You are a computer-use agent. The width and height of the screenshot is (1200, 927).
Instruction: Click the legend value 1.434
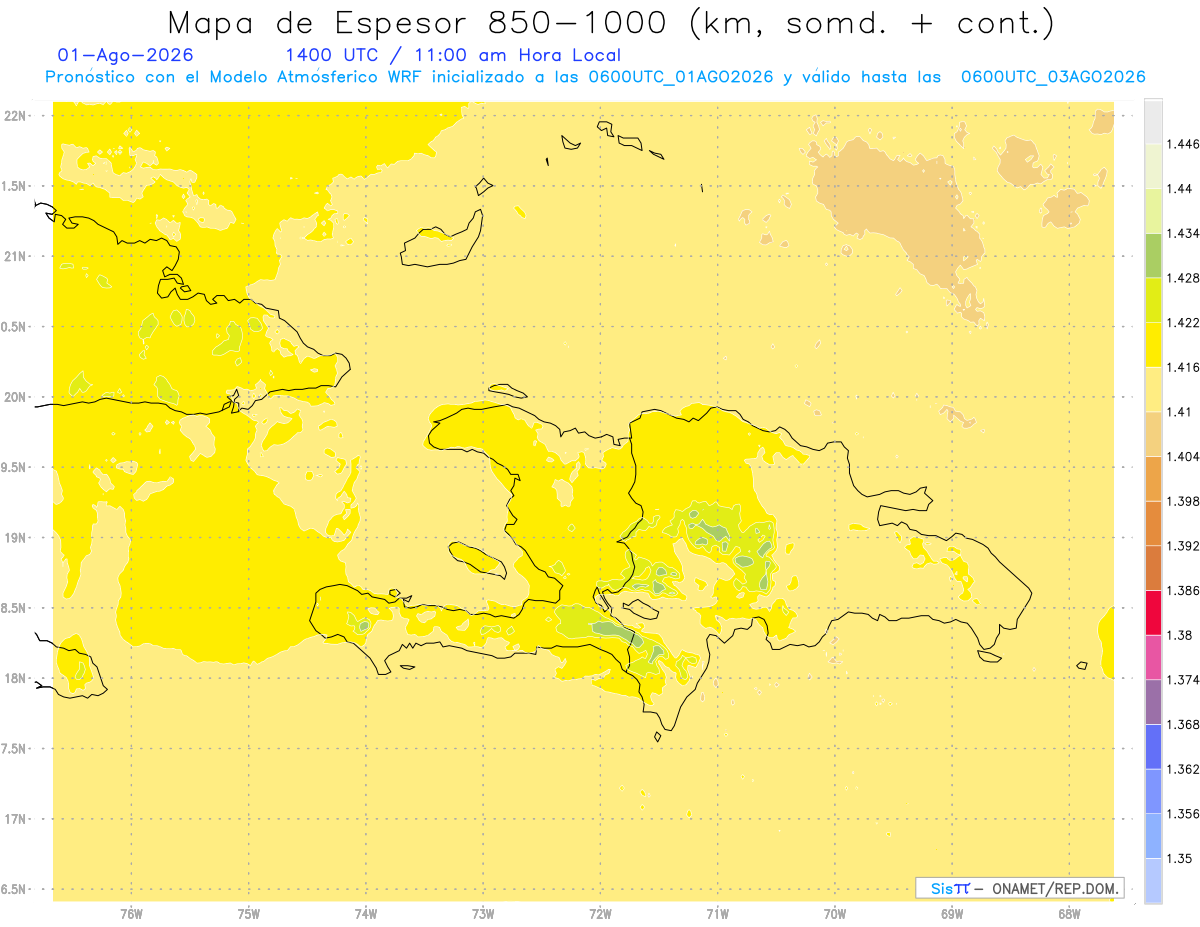tap(1184, 233)
